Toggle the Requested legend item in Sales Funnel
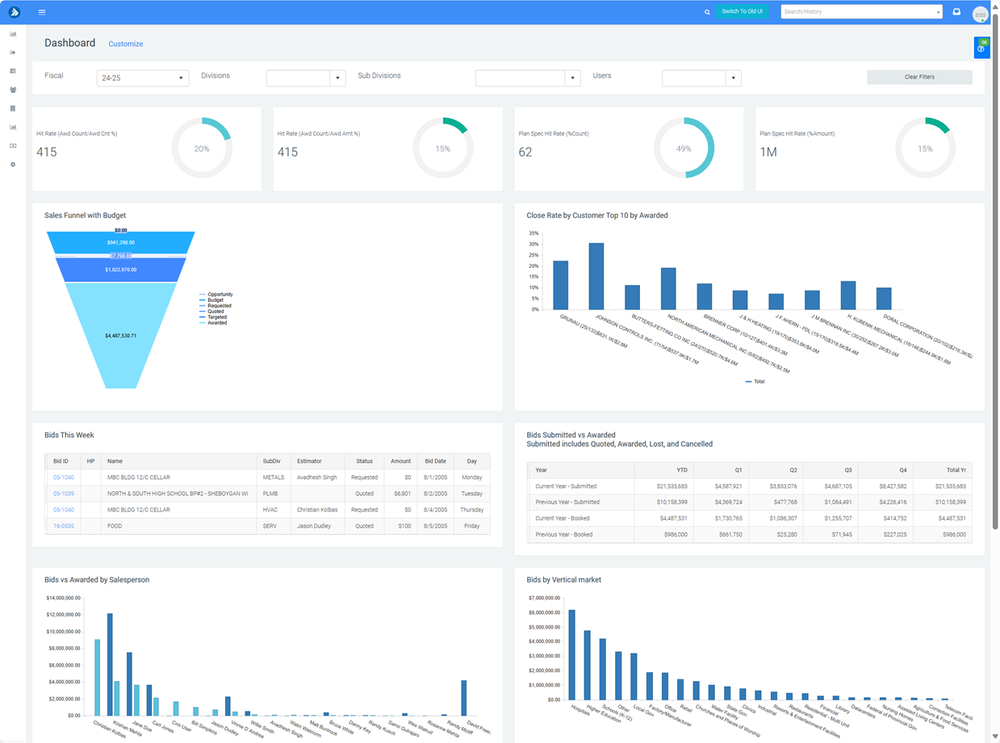This screenshot has width=1000, height=743. [216, 305]
